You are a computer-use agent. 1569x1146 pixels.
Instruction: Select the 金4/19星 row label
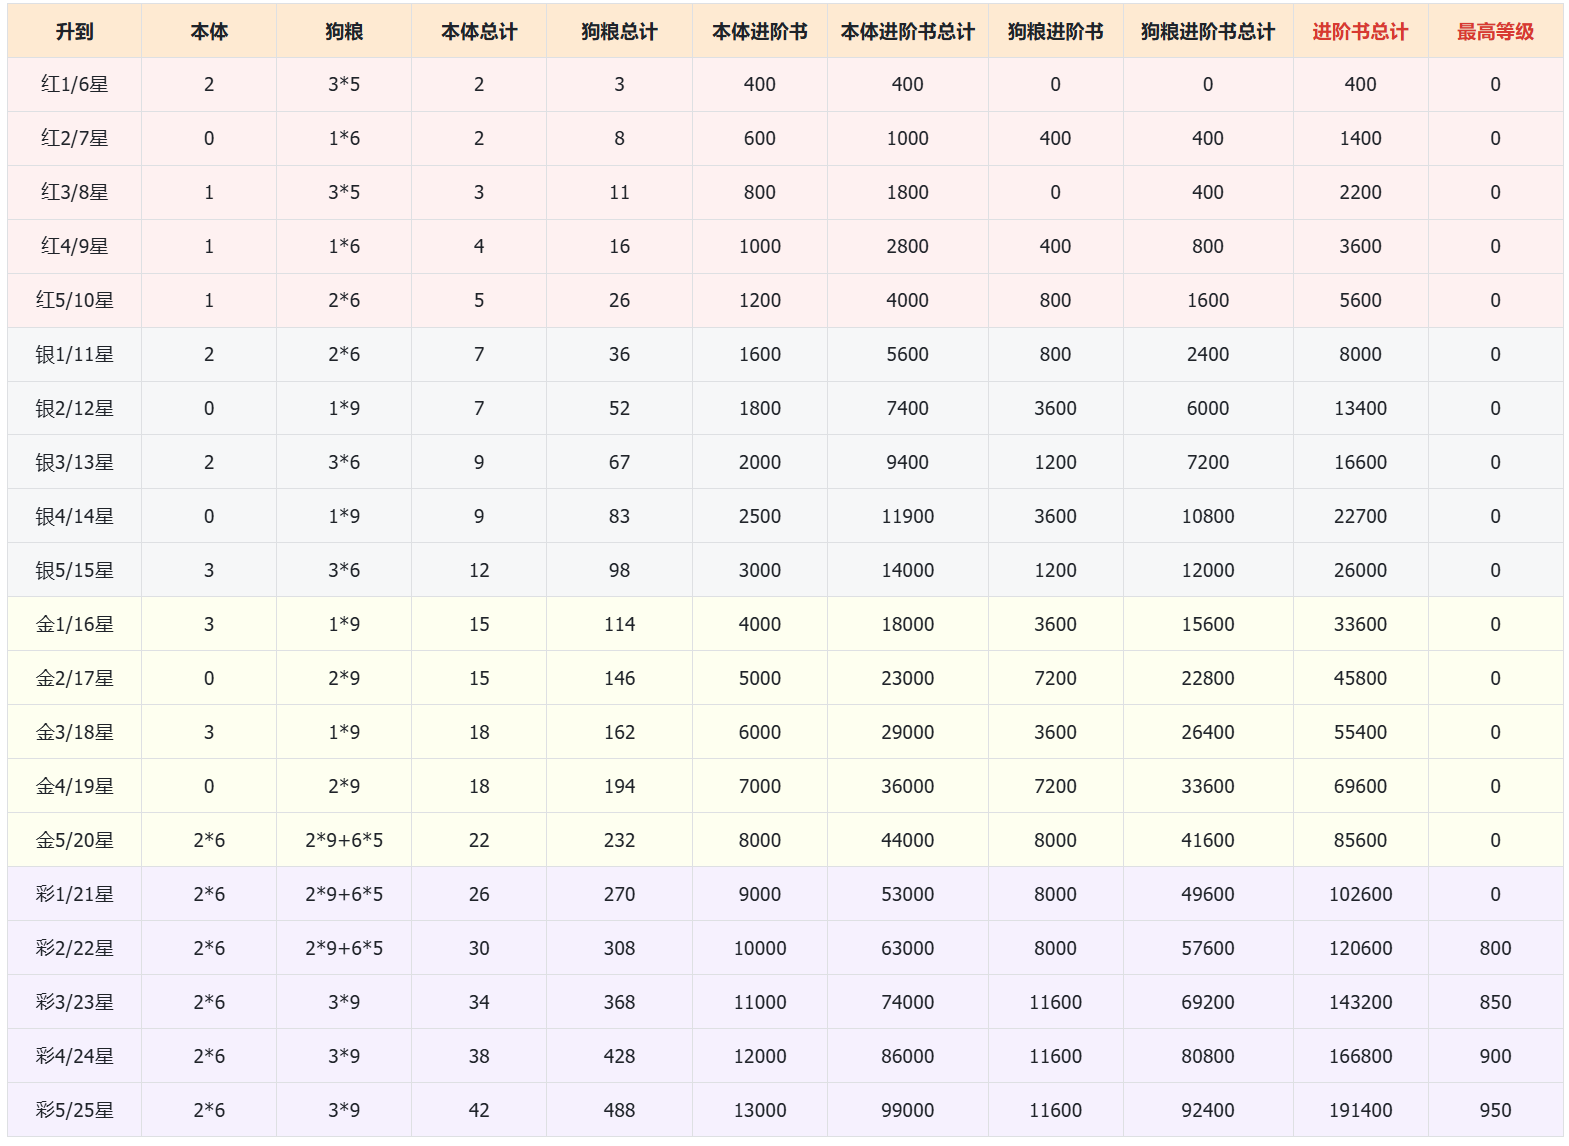[74, 787]
